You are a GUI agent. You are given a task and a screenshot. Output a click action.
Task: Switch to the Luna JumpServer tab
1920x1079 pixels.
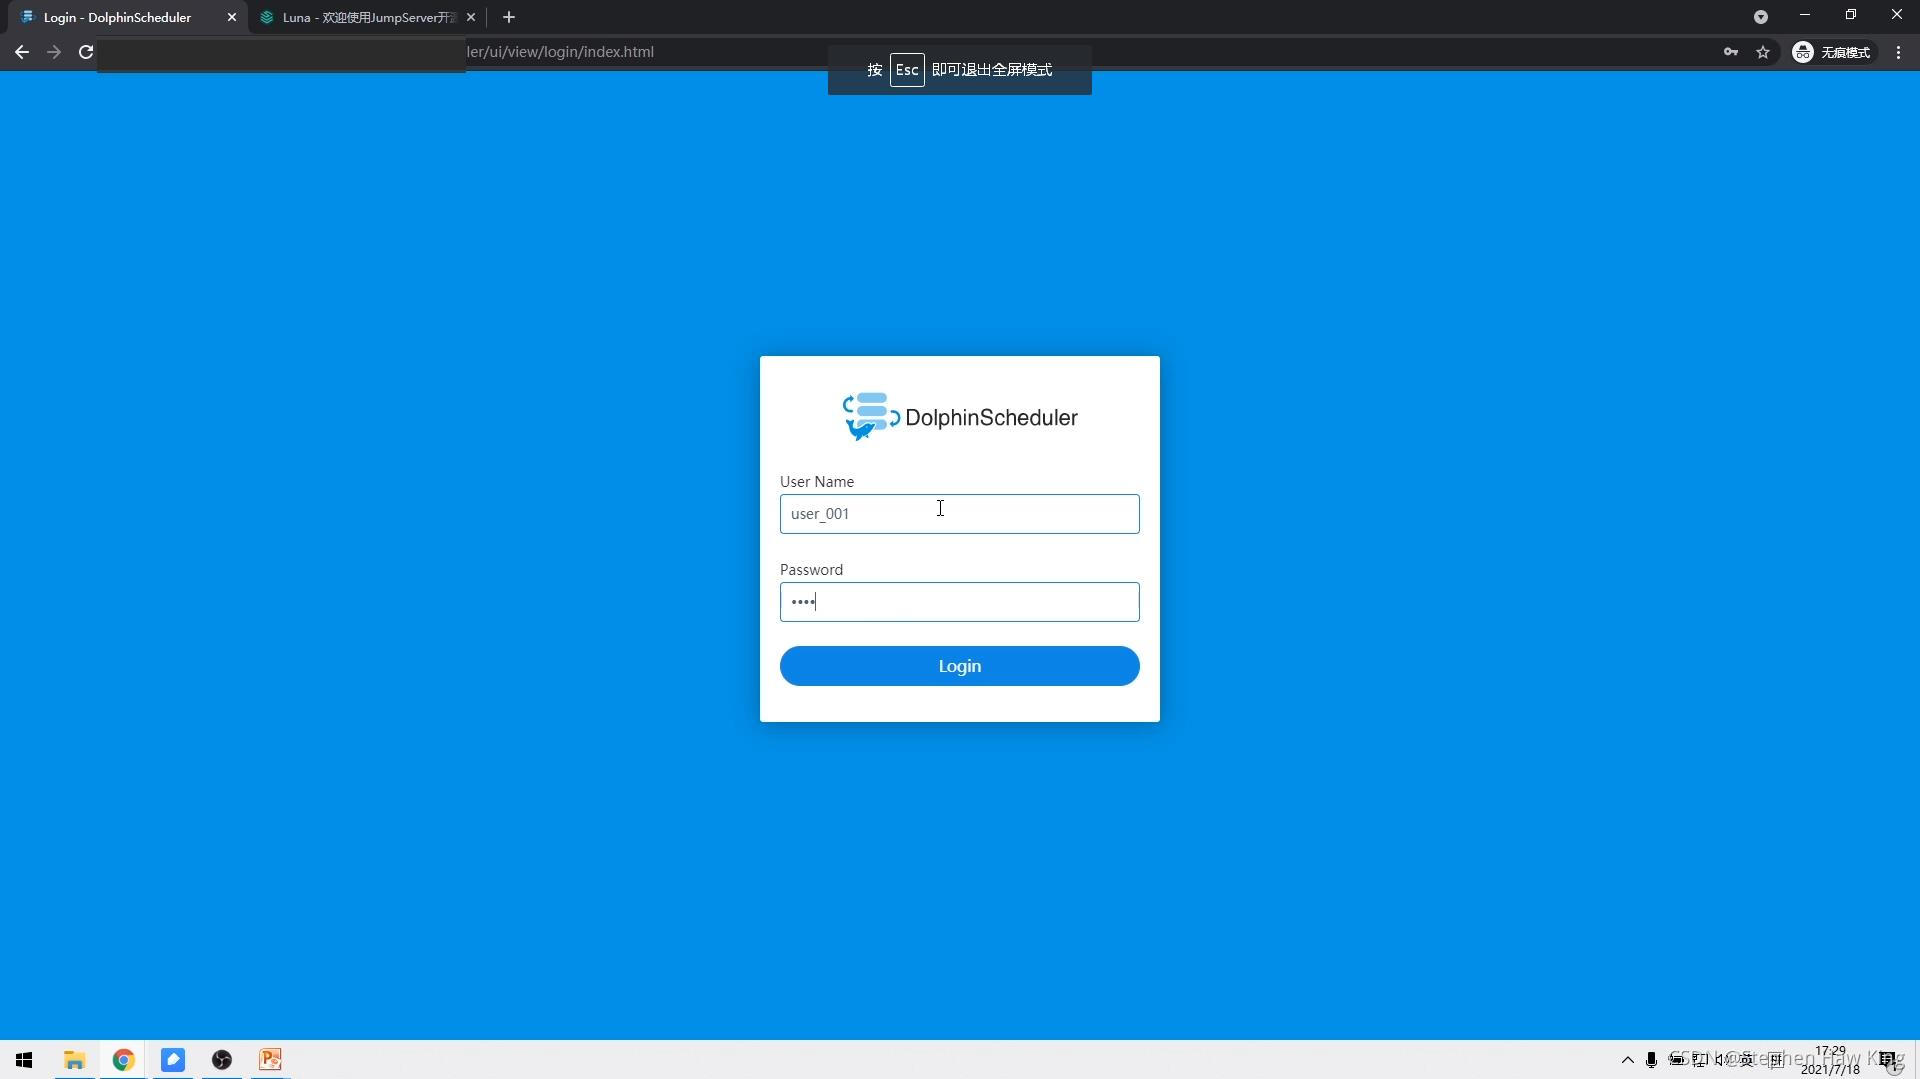pos(368,17)
